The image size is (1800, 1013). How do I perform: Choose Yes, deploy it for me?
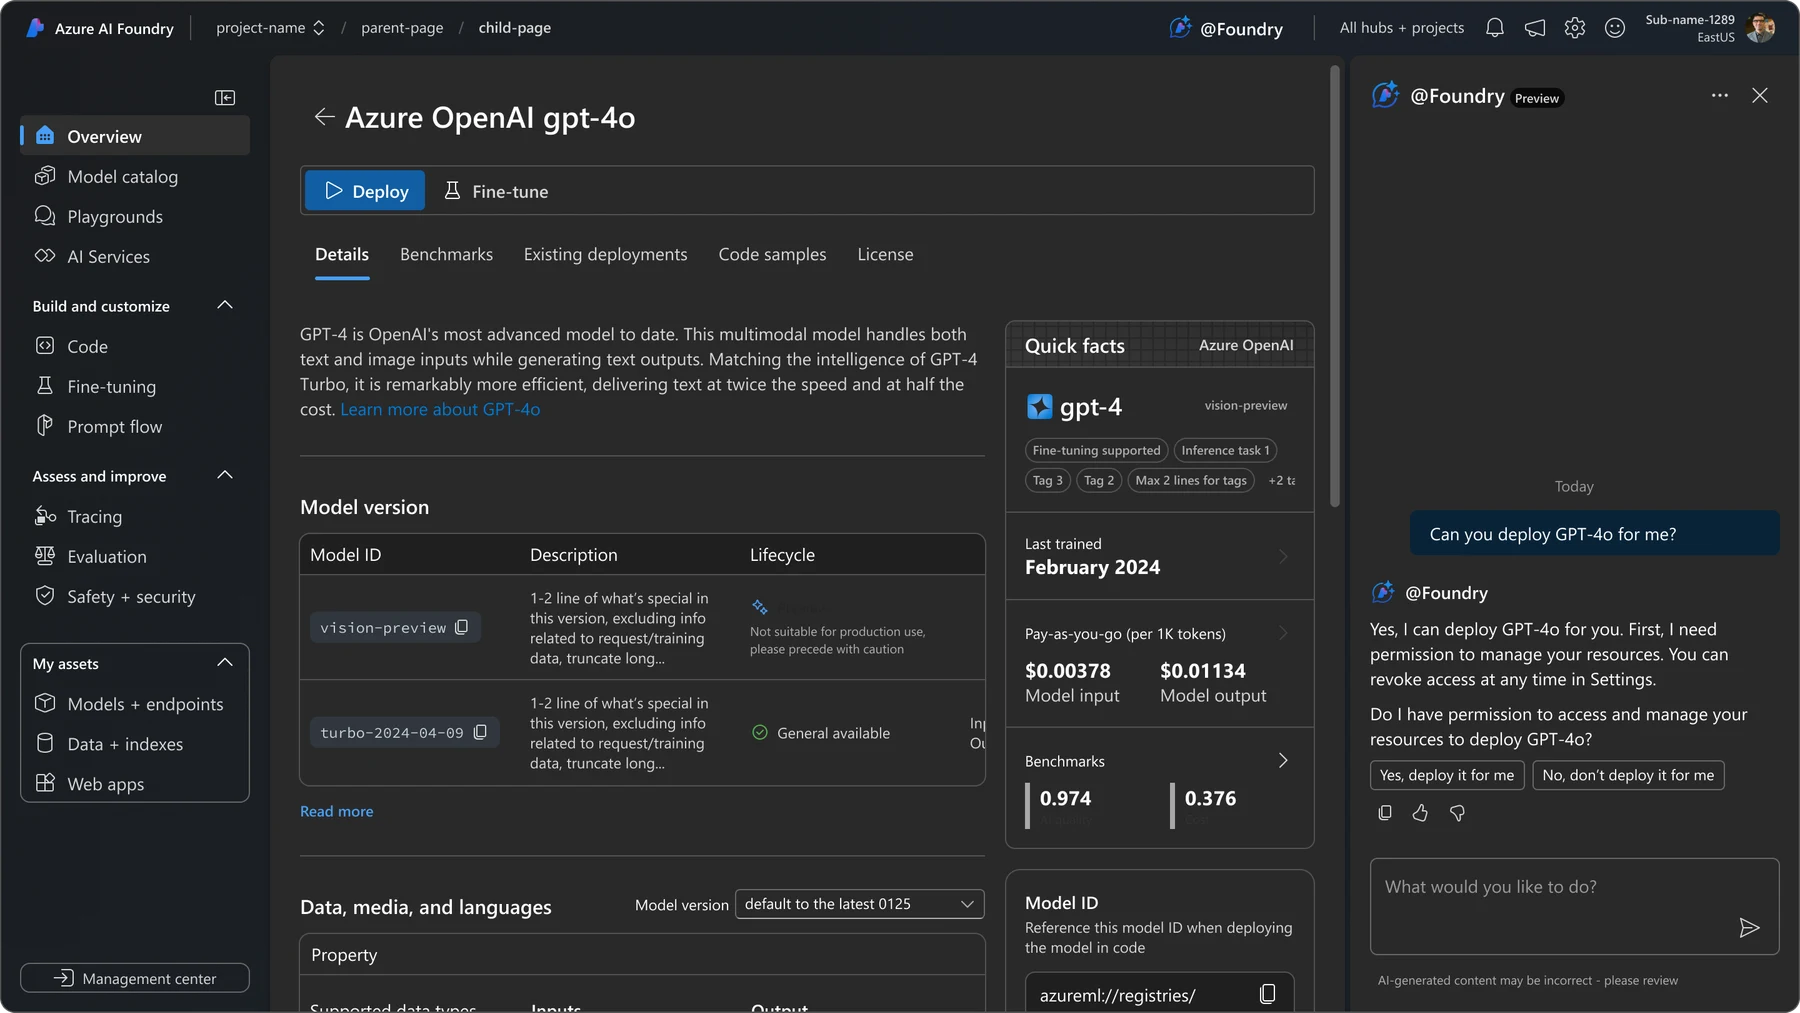click(x=1447, y=775)
